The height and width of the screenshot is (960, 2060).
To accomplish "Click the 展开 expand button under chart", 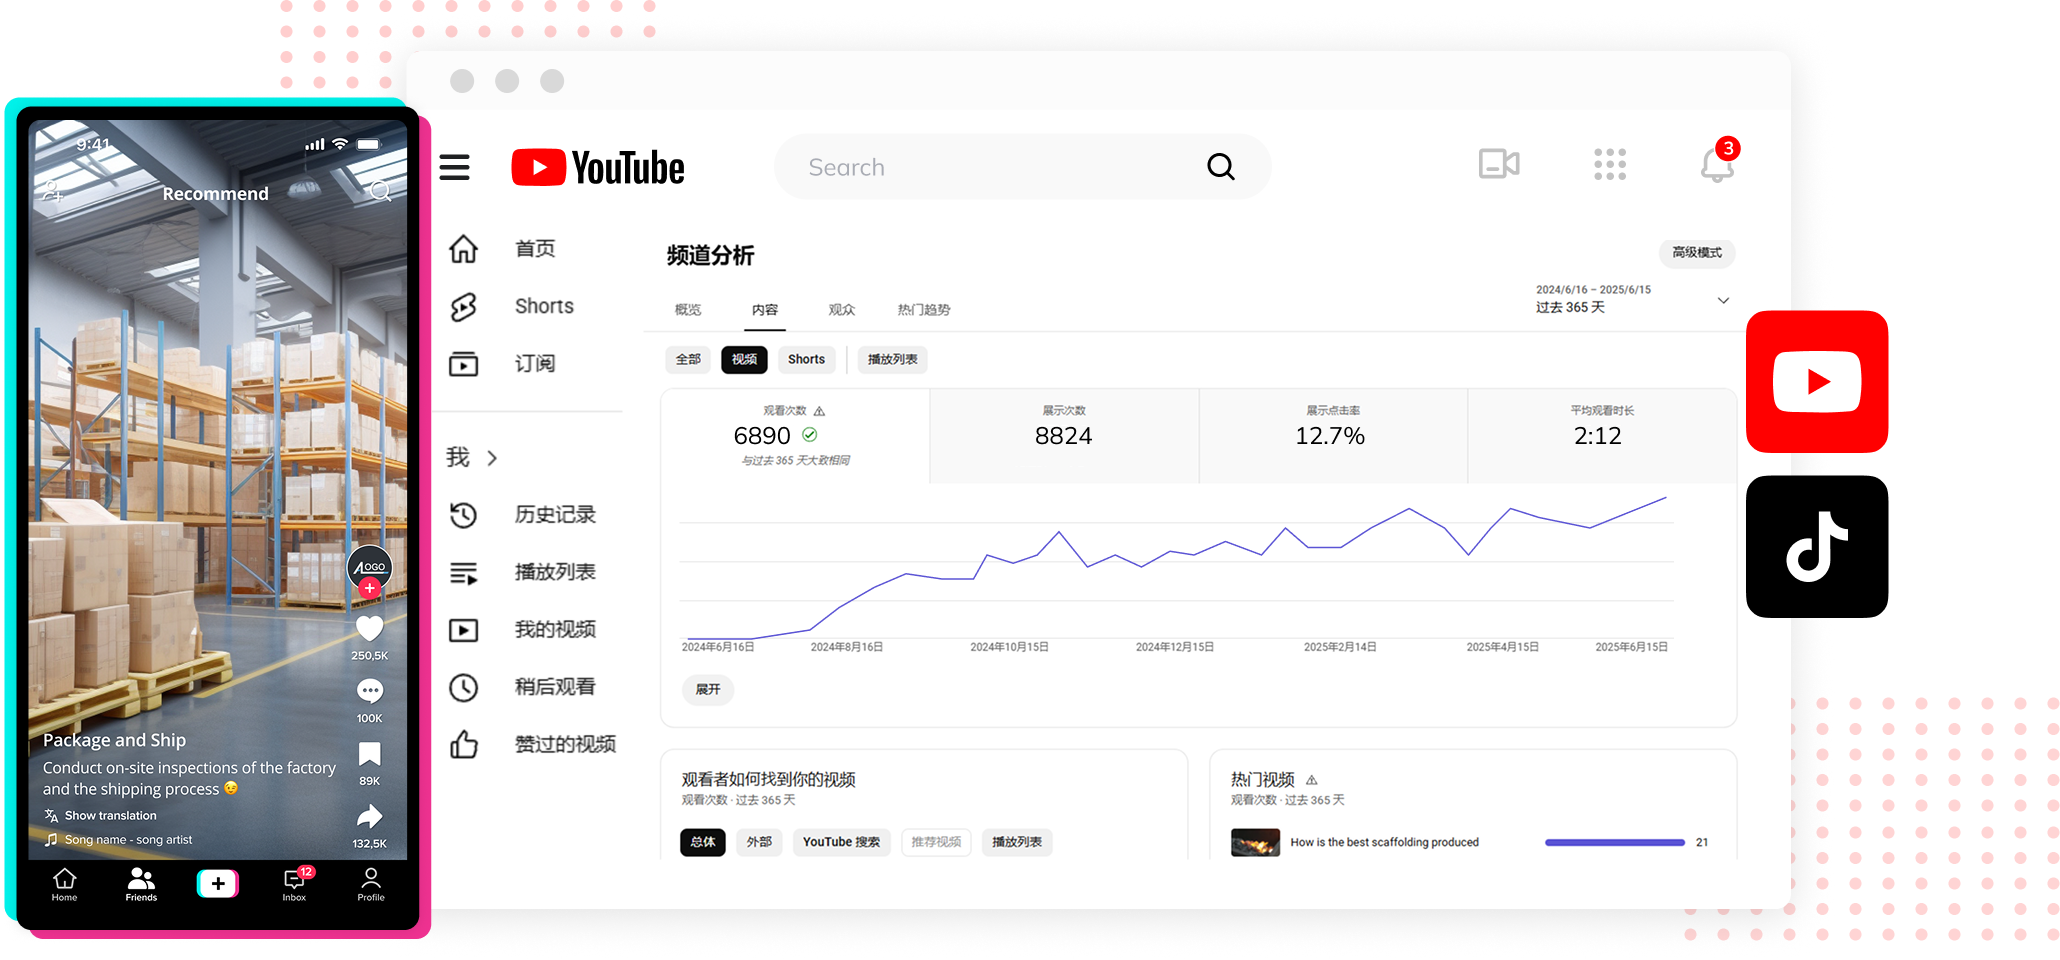I will 708,689.
